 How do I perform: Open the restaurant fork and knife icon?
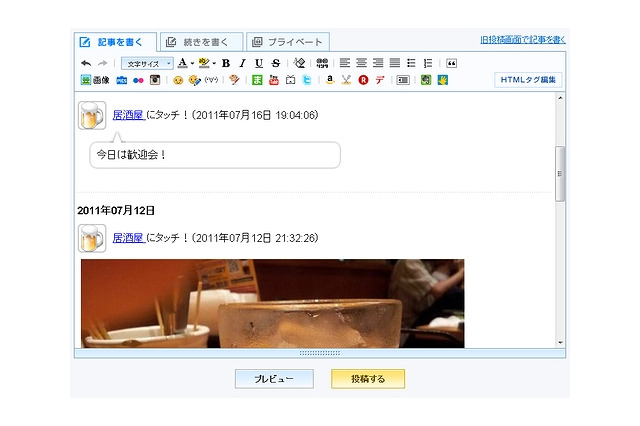(x=347, y=80)
